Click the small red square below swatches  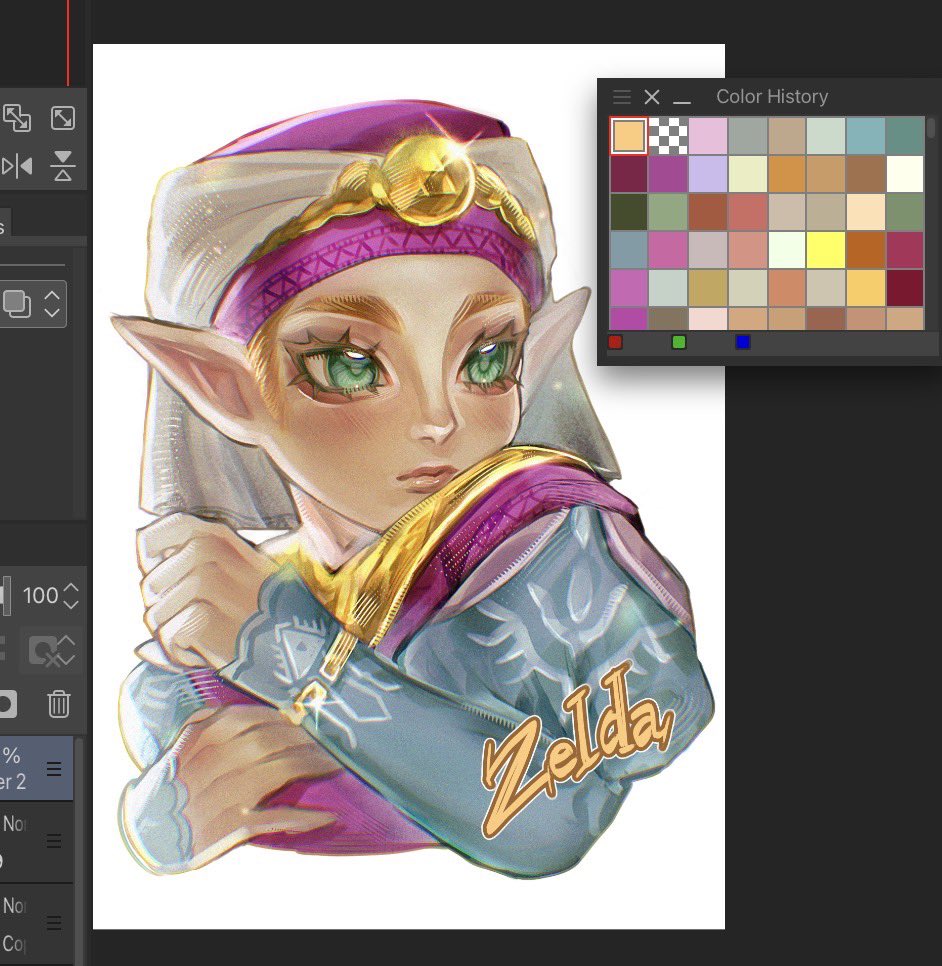tap(615, 342)
